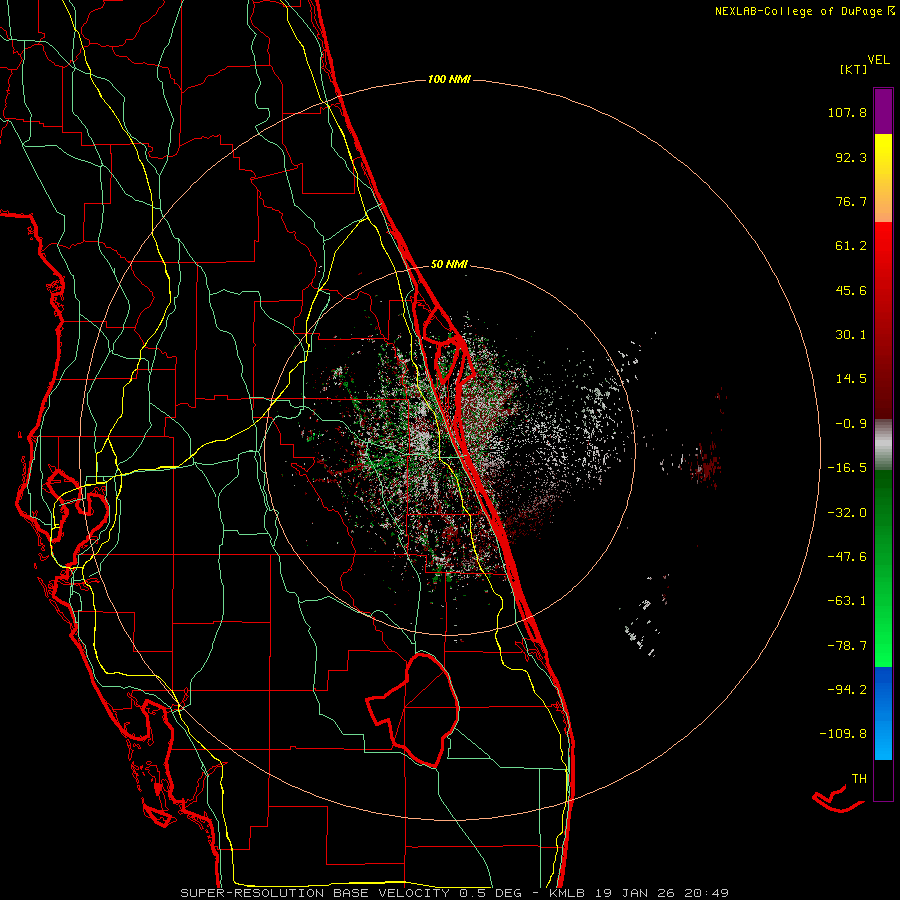The image size is (900, 900).
Task: Click the Super-Resolution Base Velocity caption text
Action: pyautogui.click(x=455, y=893)
